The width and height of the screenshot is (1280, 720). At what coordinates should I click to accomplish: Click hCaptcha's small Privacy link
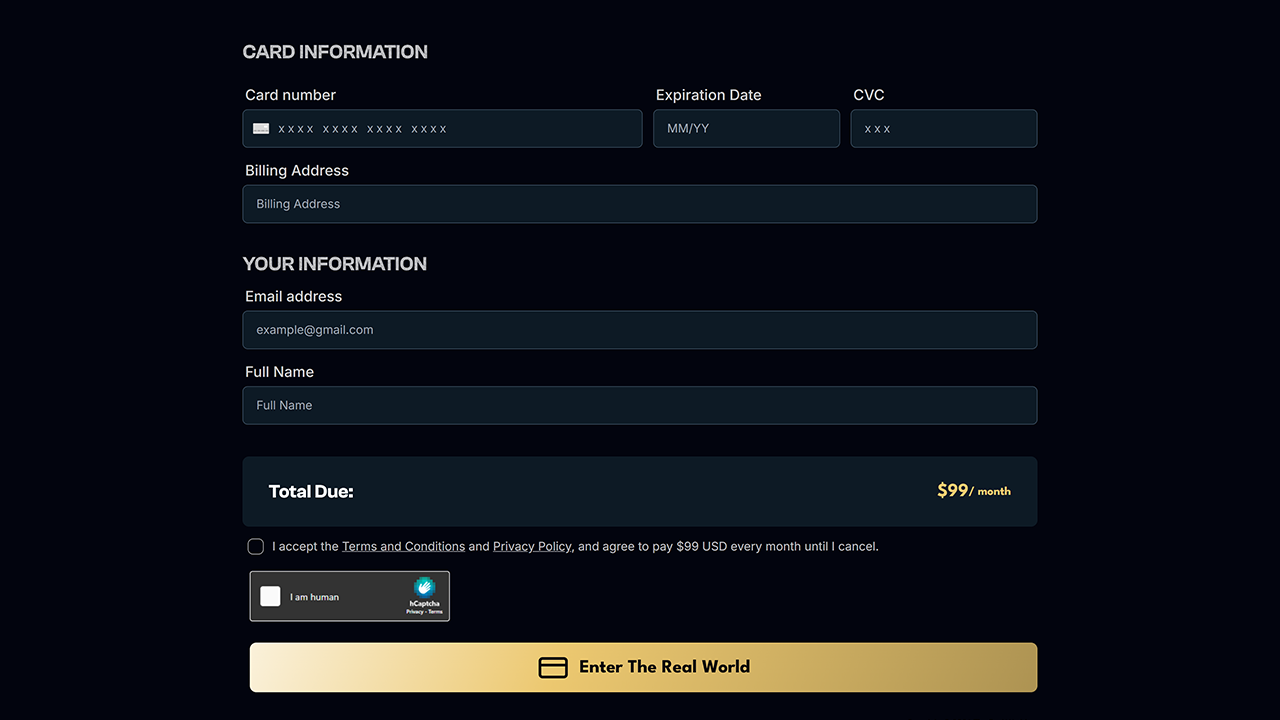(414, 611)
